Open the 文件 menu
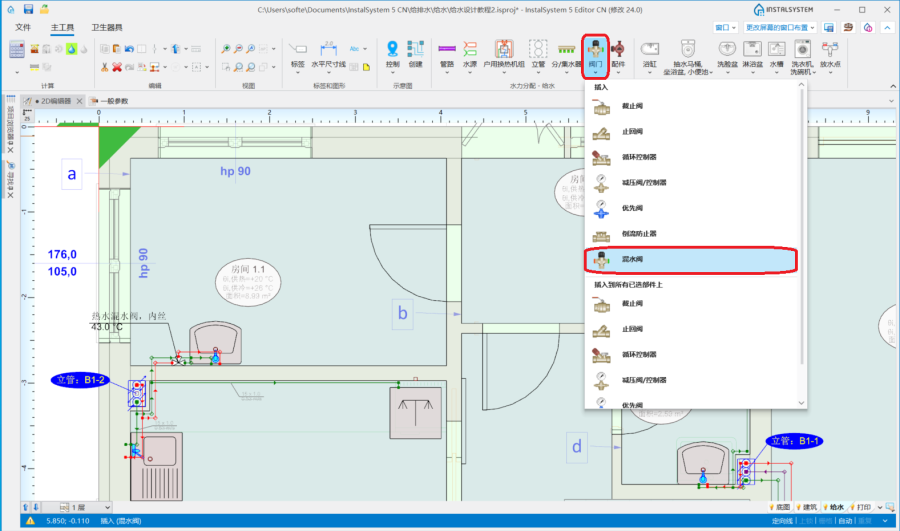900x531 pixels. (23, 28)
